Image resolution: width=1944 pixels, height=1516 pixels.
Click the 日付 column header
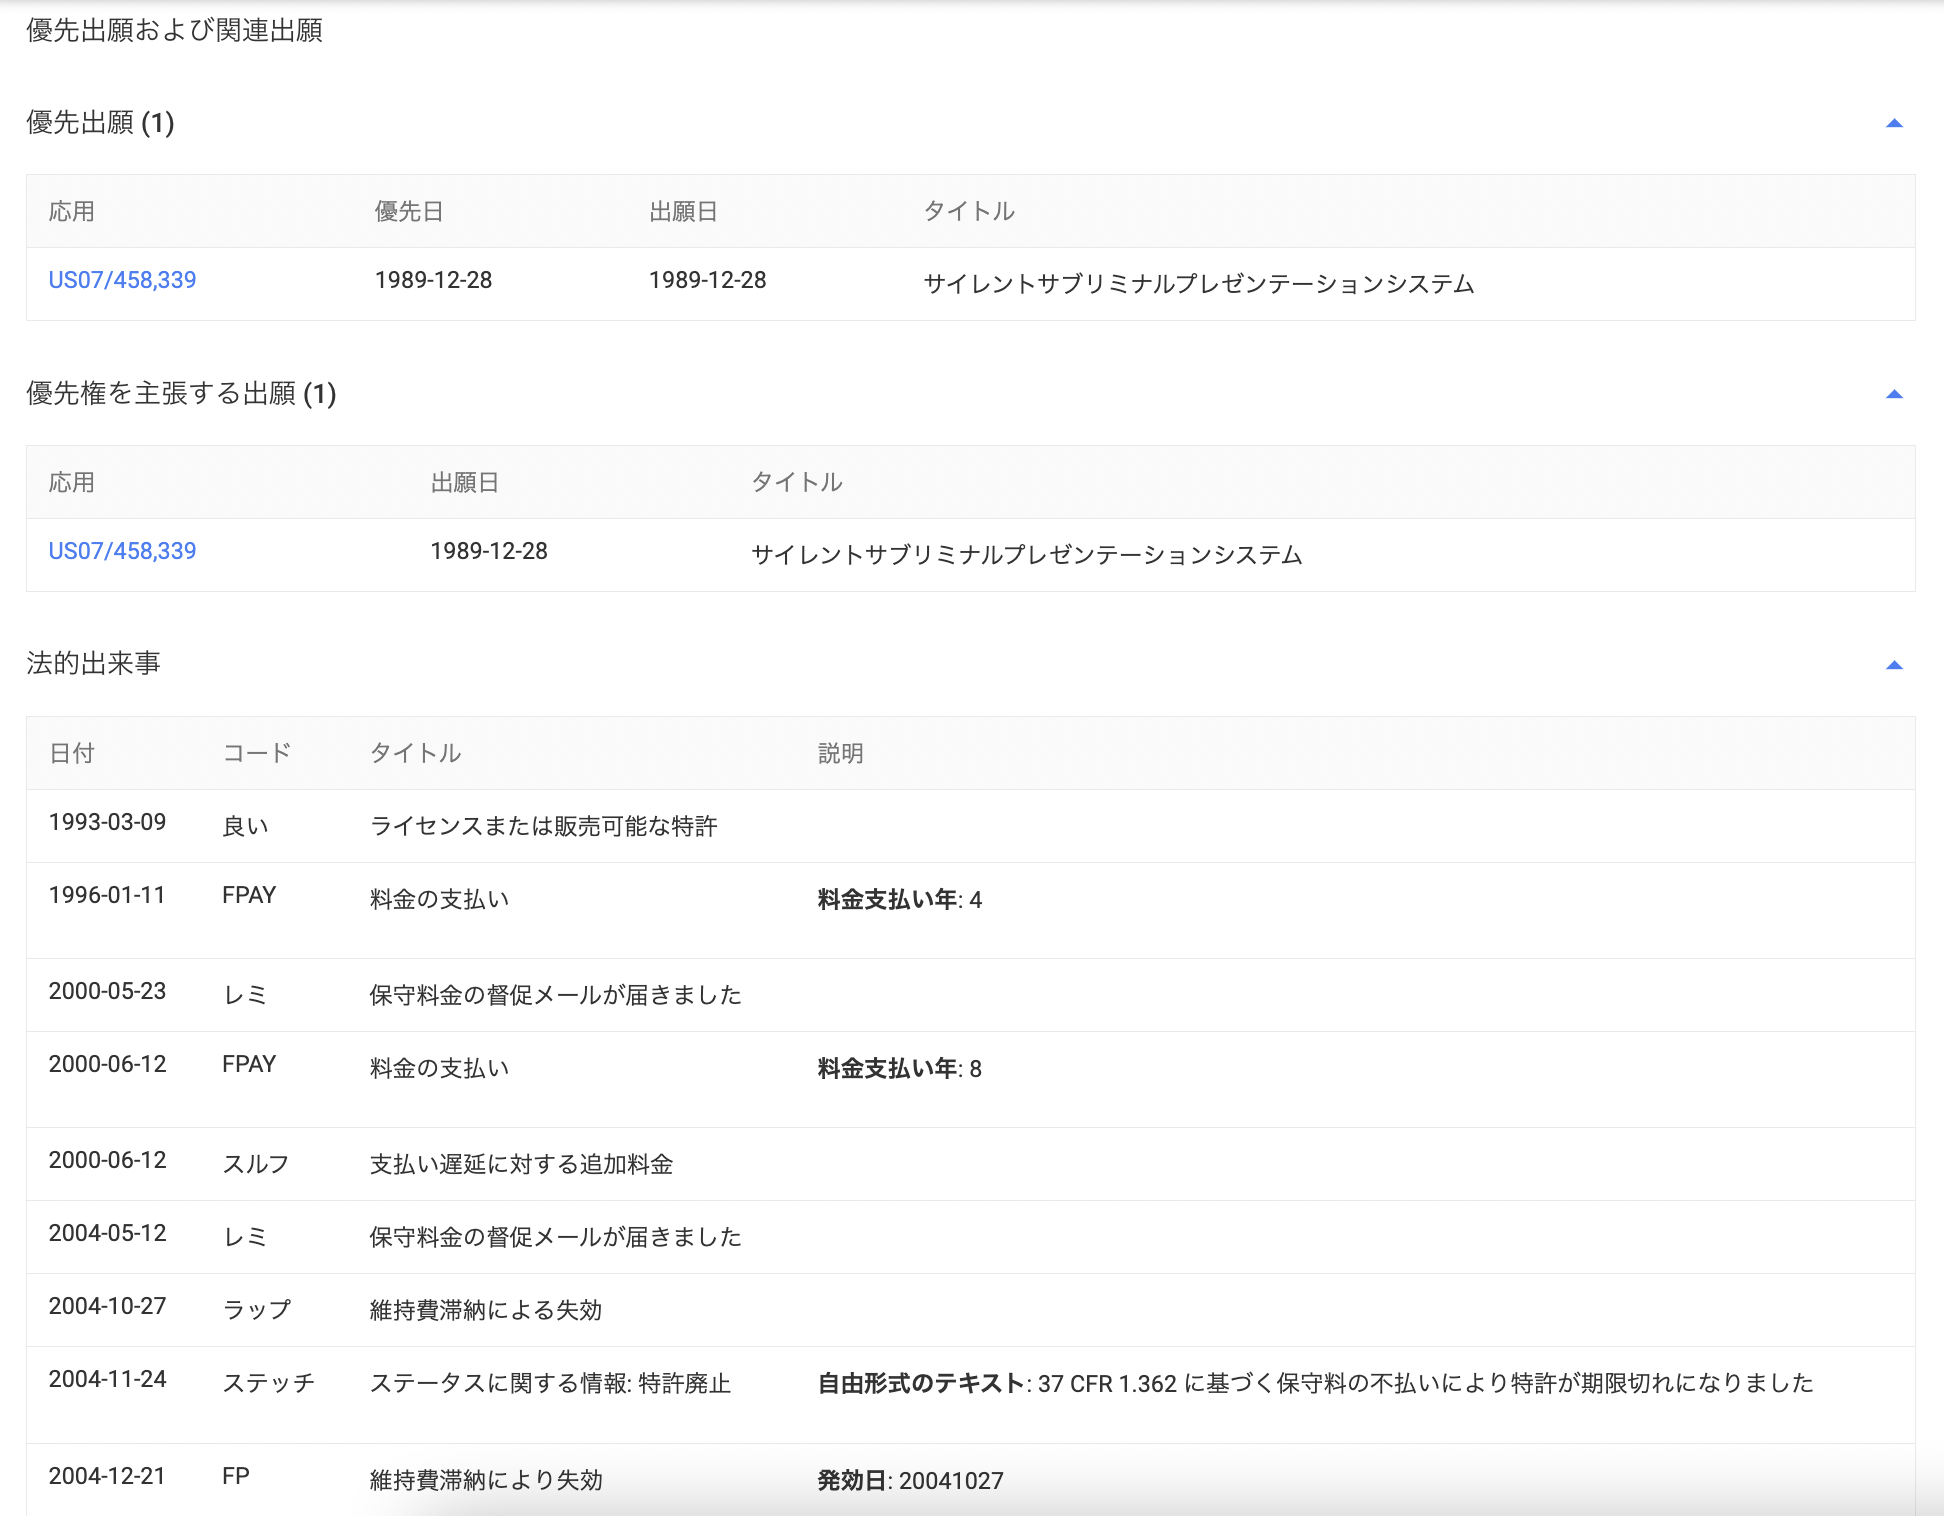[71, 753]
